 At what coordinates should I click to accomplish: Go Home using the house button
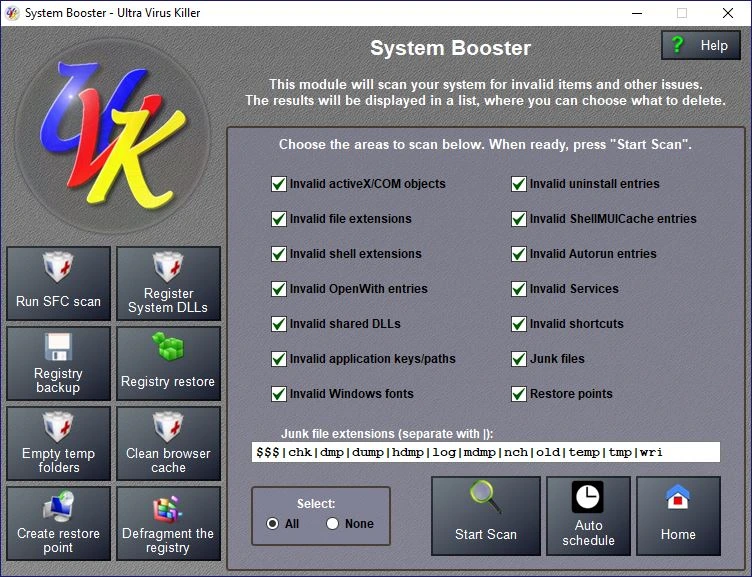click(678, 516)
